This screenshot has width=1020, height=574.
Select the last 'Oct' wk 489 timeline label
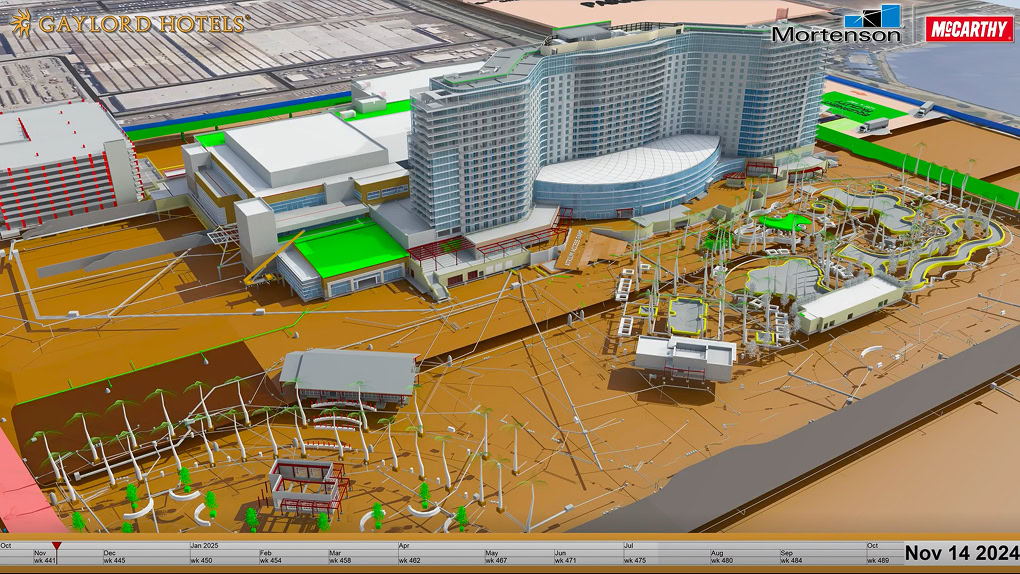coord(878,553)
